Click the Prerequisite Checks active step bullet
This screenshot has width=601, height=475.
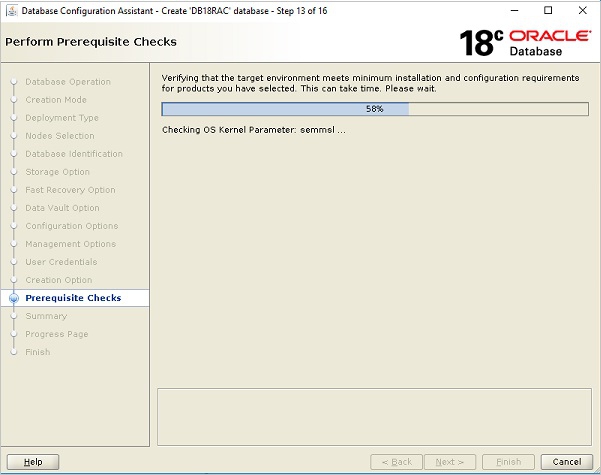click(14, 298)
